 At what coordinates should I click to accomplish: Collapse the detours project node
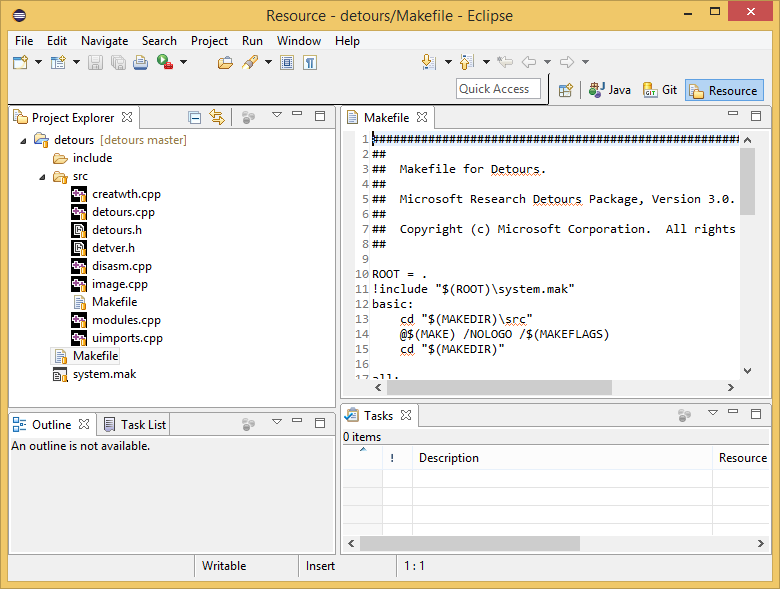coord(23,141)
